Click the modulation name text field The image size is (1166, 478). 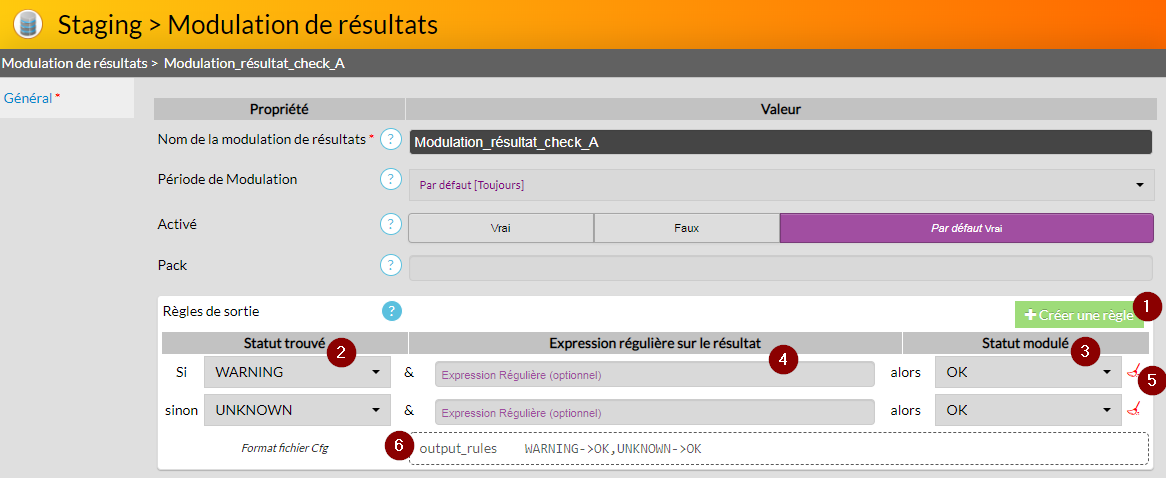pos(780,142)
